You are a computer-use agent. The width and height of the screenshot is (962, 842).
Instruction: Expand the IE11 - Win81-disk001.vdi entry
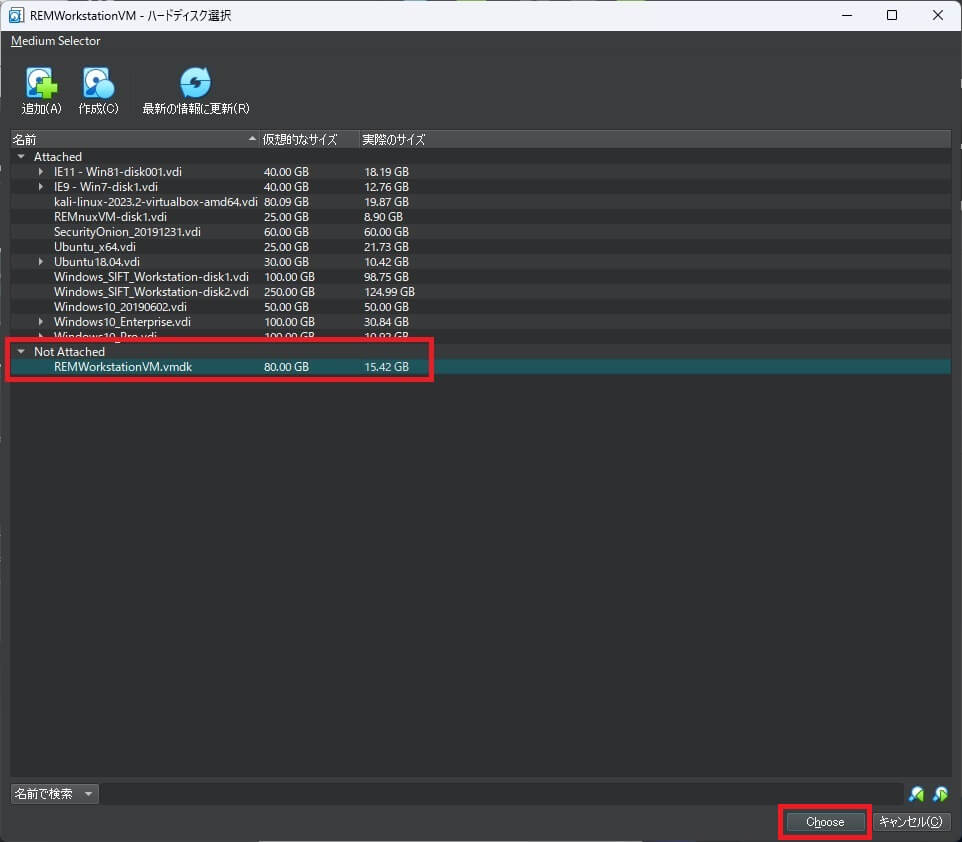click(x=41, y=172)
